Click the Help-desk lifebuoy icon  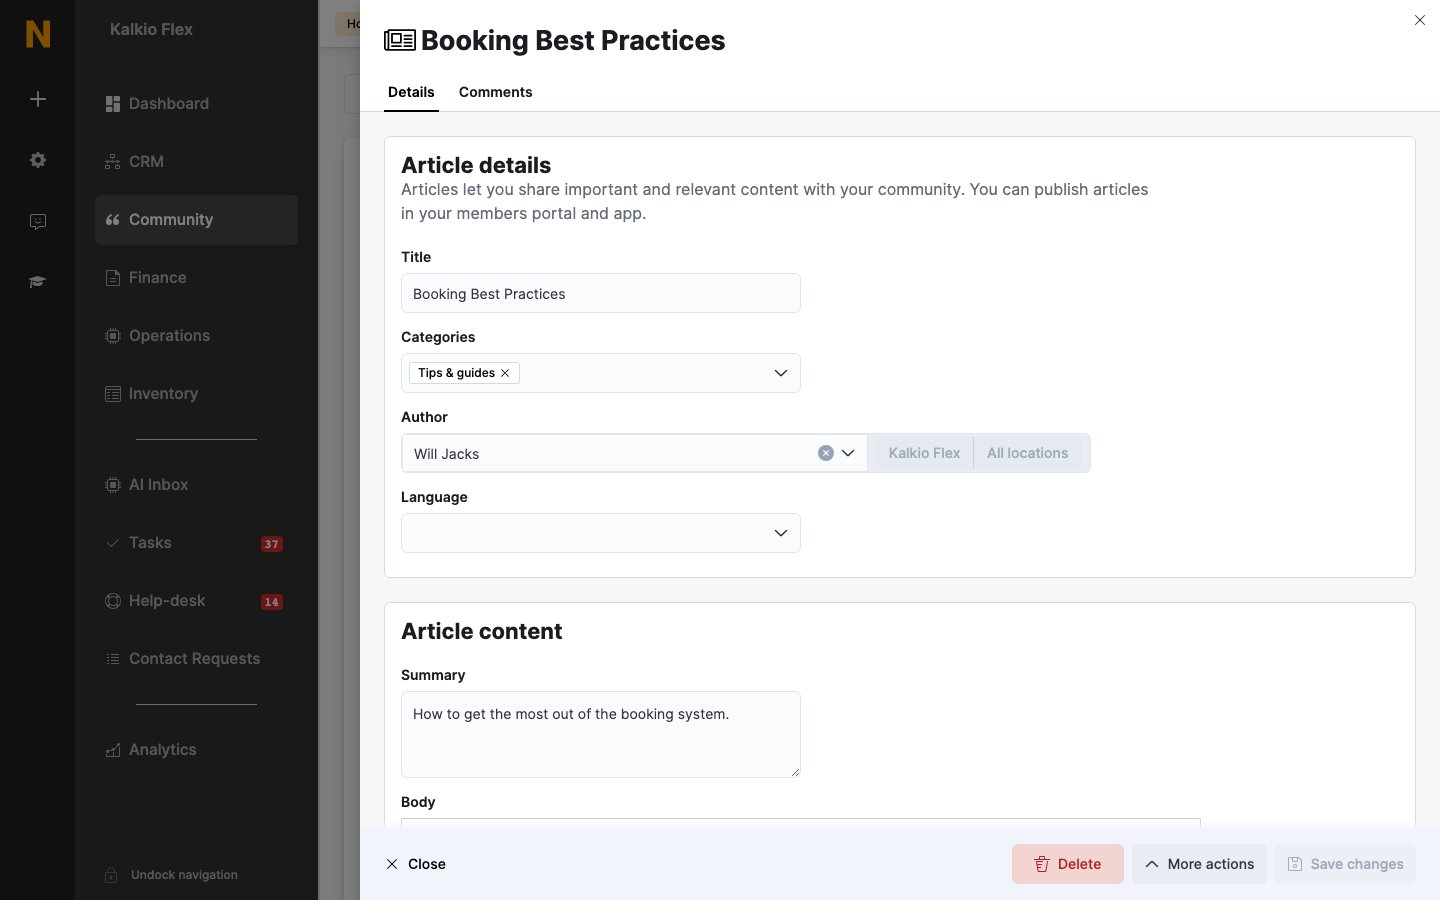pyautogui.click(x=113, y=601)
